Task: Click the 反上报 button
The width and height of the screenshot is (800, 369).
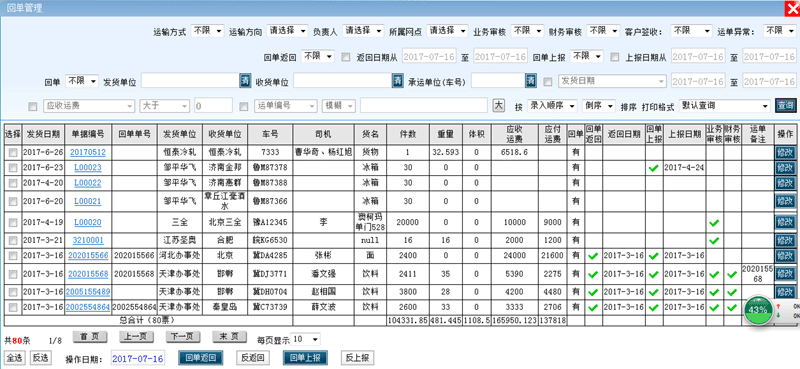Action: pyautogui.click(x=357, y=358)
